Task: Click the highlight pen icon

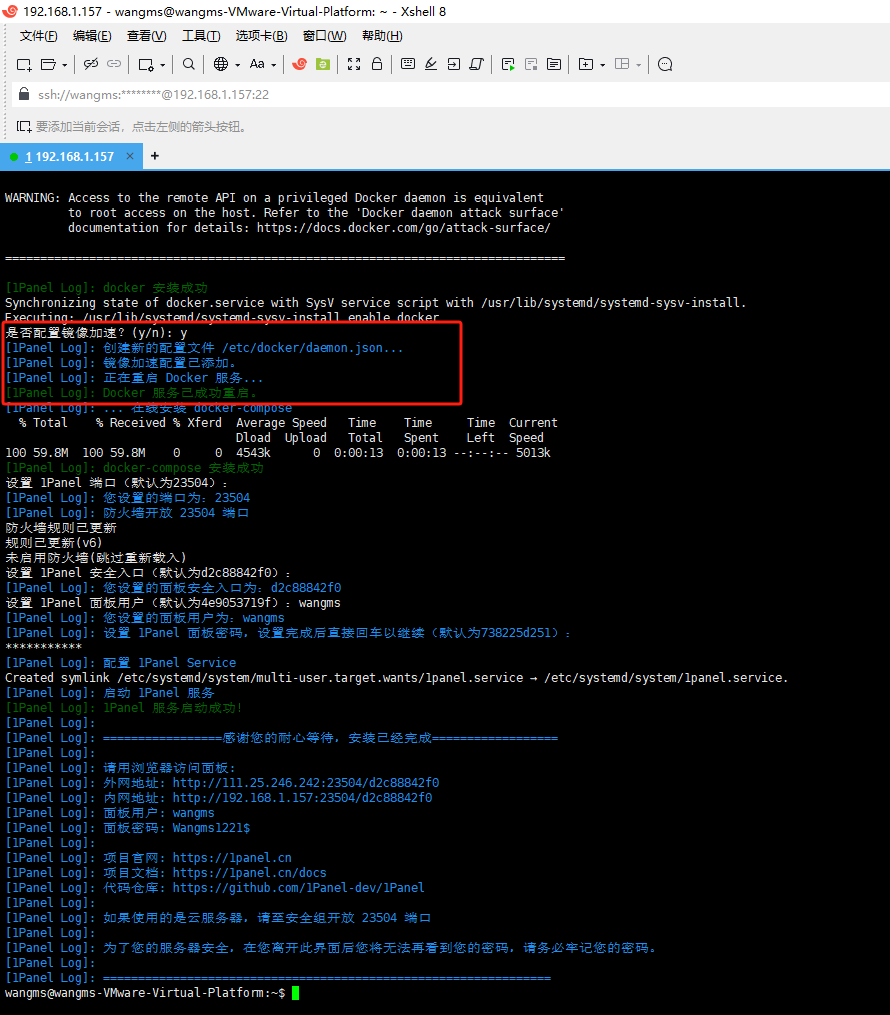Action: [431, 63]
